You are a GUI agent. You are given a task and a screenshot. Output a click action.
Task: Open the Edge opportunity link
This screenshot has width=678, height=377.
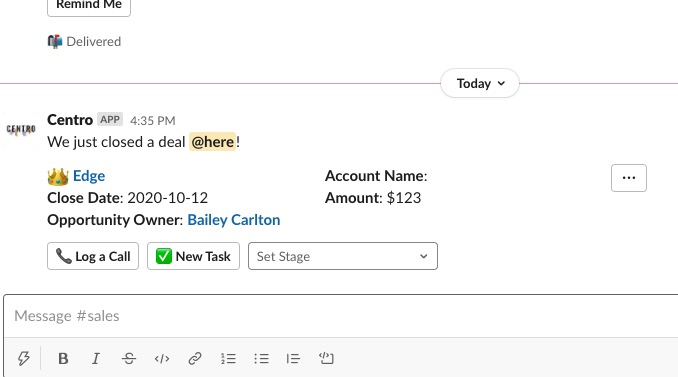89,176
